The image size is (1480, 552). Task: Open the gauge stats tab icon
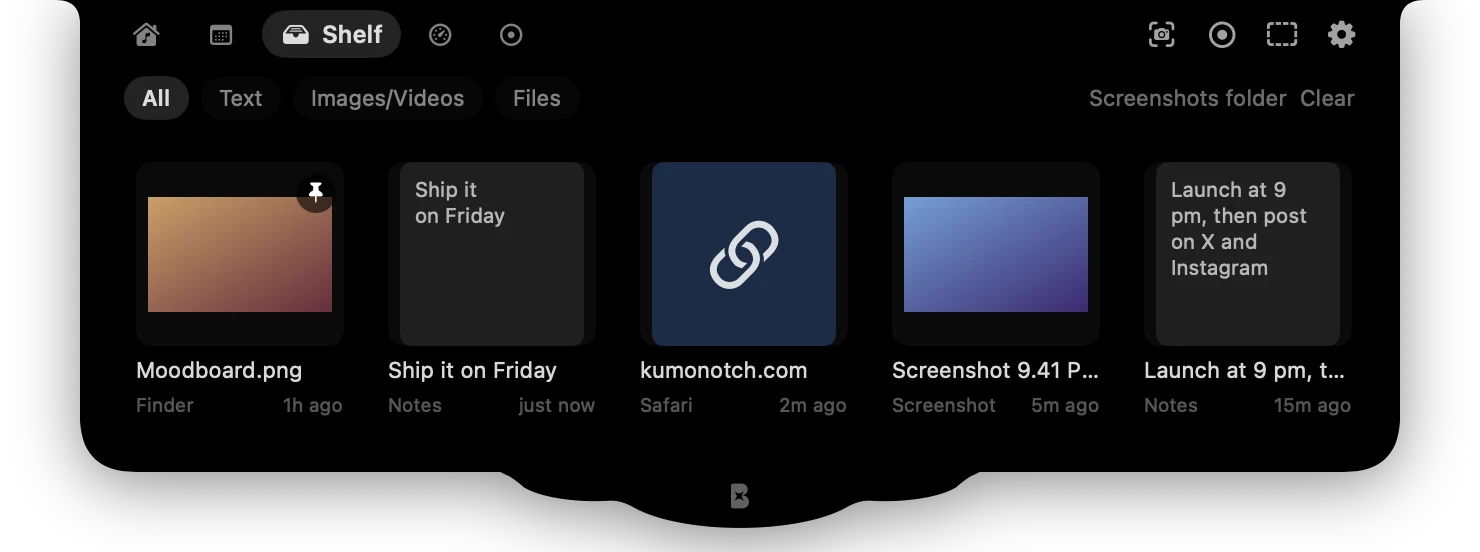[440, 35]
